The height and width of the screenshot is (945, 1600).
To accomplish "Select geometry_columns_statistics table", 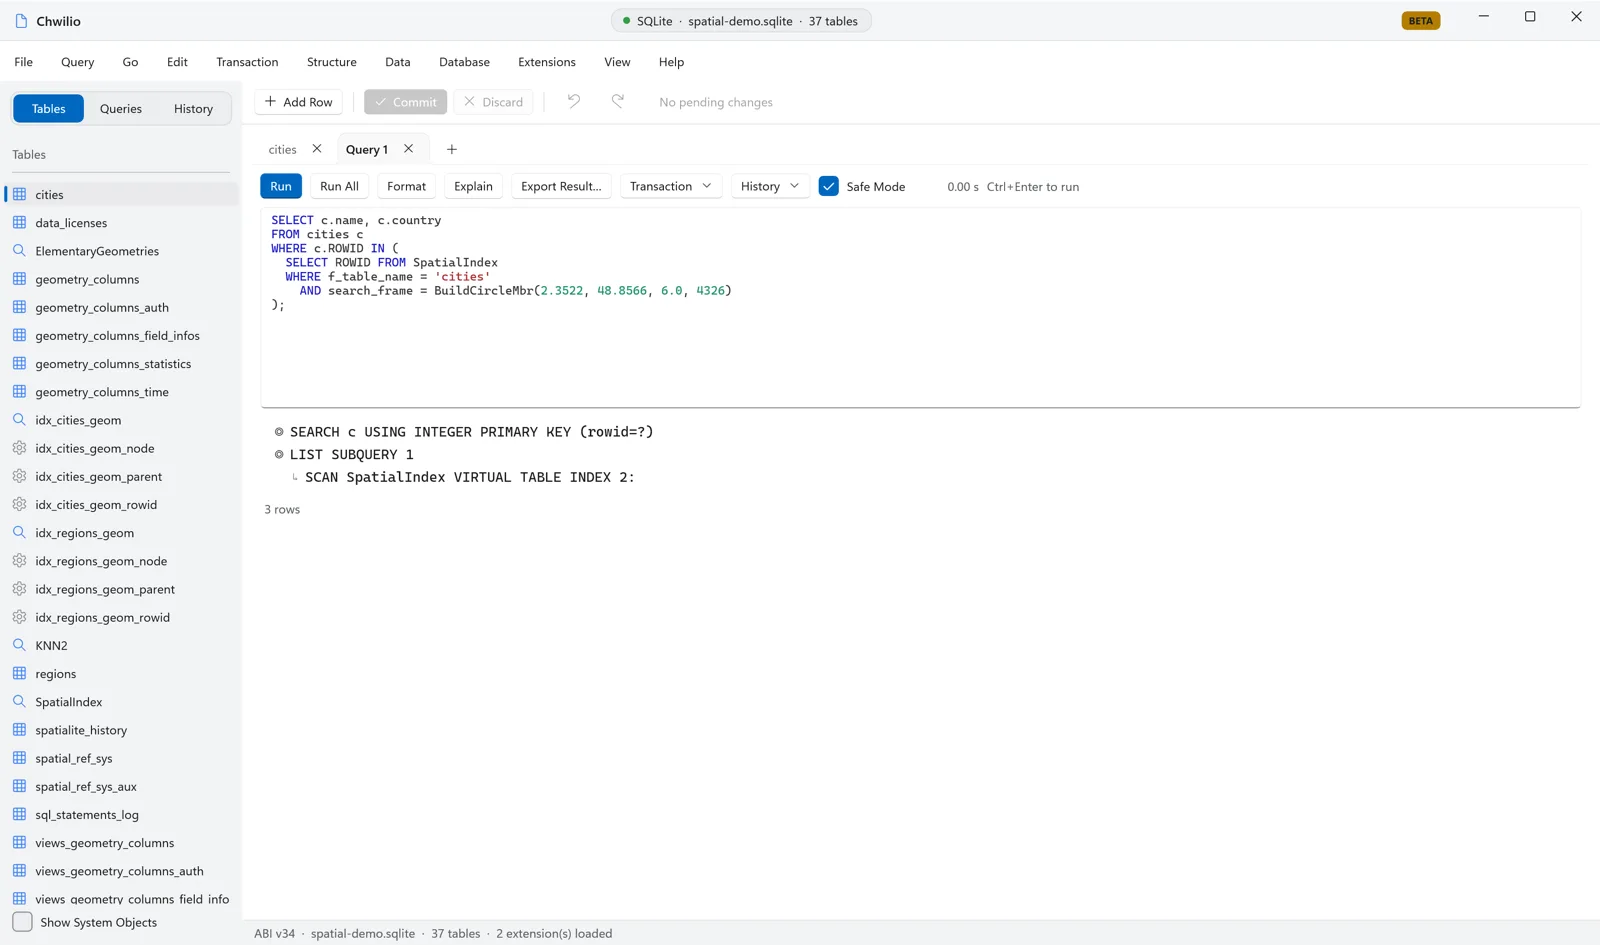I will pyautogui.click(x=121, y=364).
